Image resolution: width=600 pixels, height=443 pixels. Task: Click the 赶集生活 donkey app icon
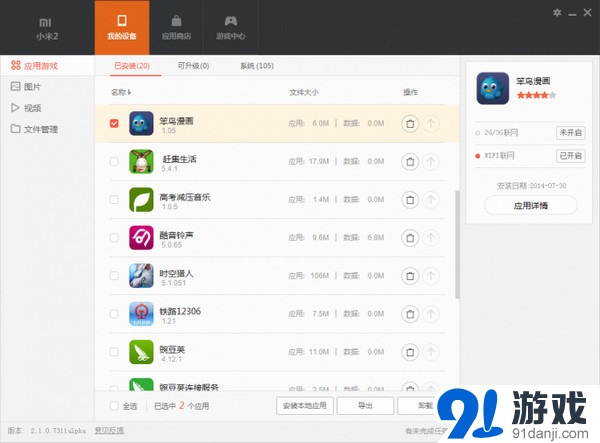pyautogui.click(x=141, y=161)
